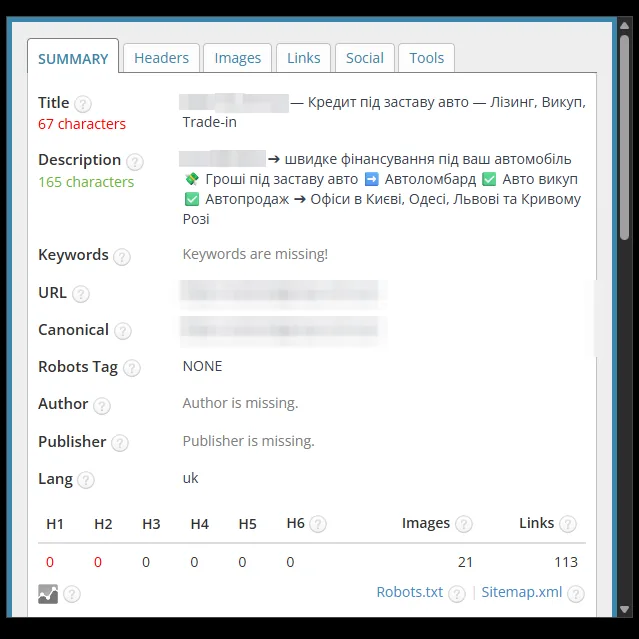Click the help icon next to Publisher
This screenshot has height=639, width=639.
pyautogui.click(x=120, y=443)
